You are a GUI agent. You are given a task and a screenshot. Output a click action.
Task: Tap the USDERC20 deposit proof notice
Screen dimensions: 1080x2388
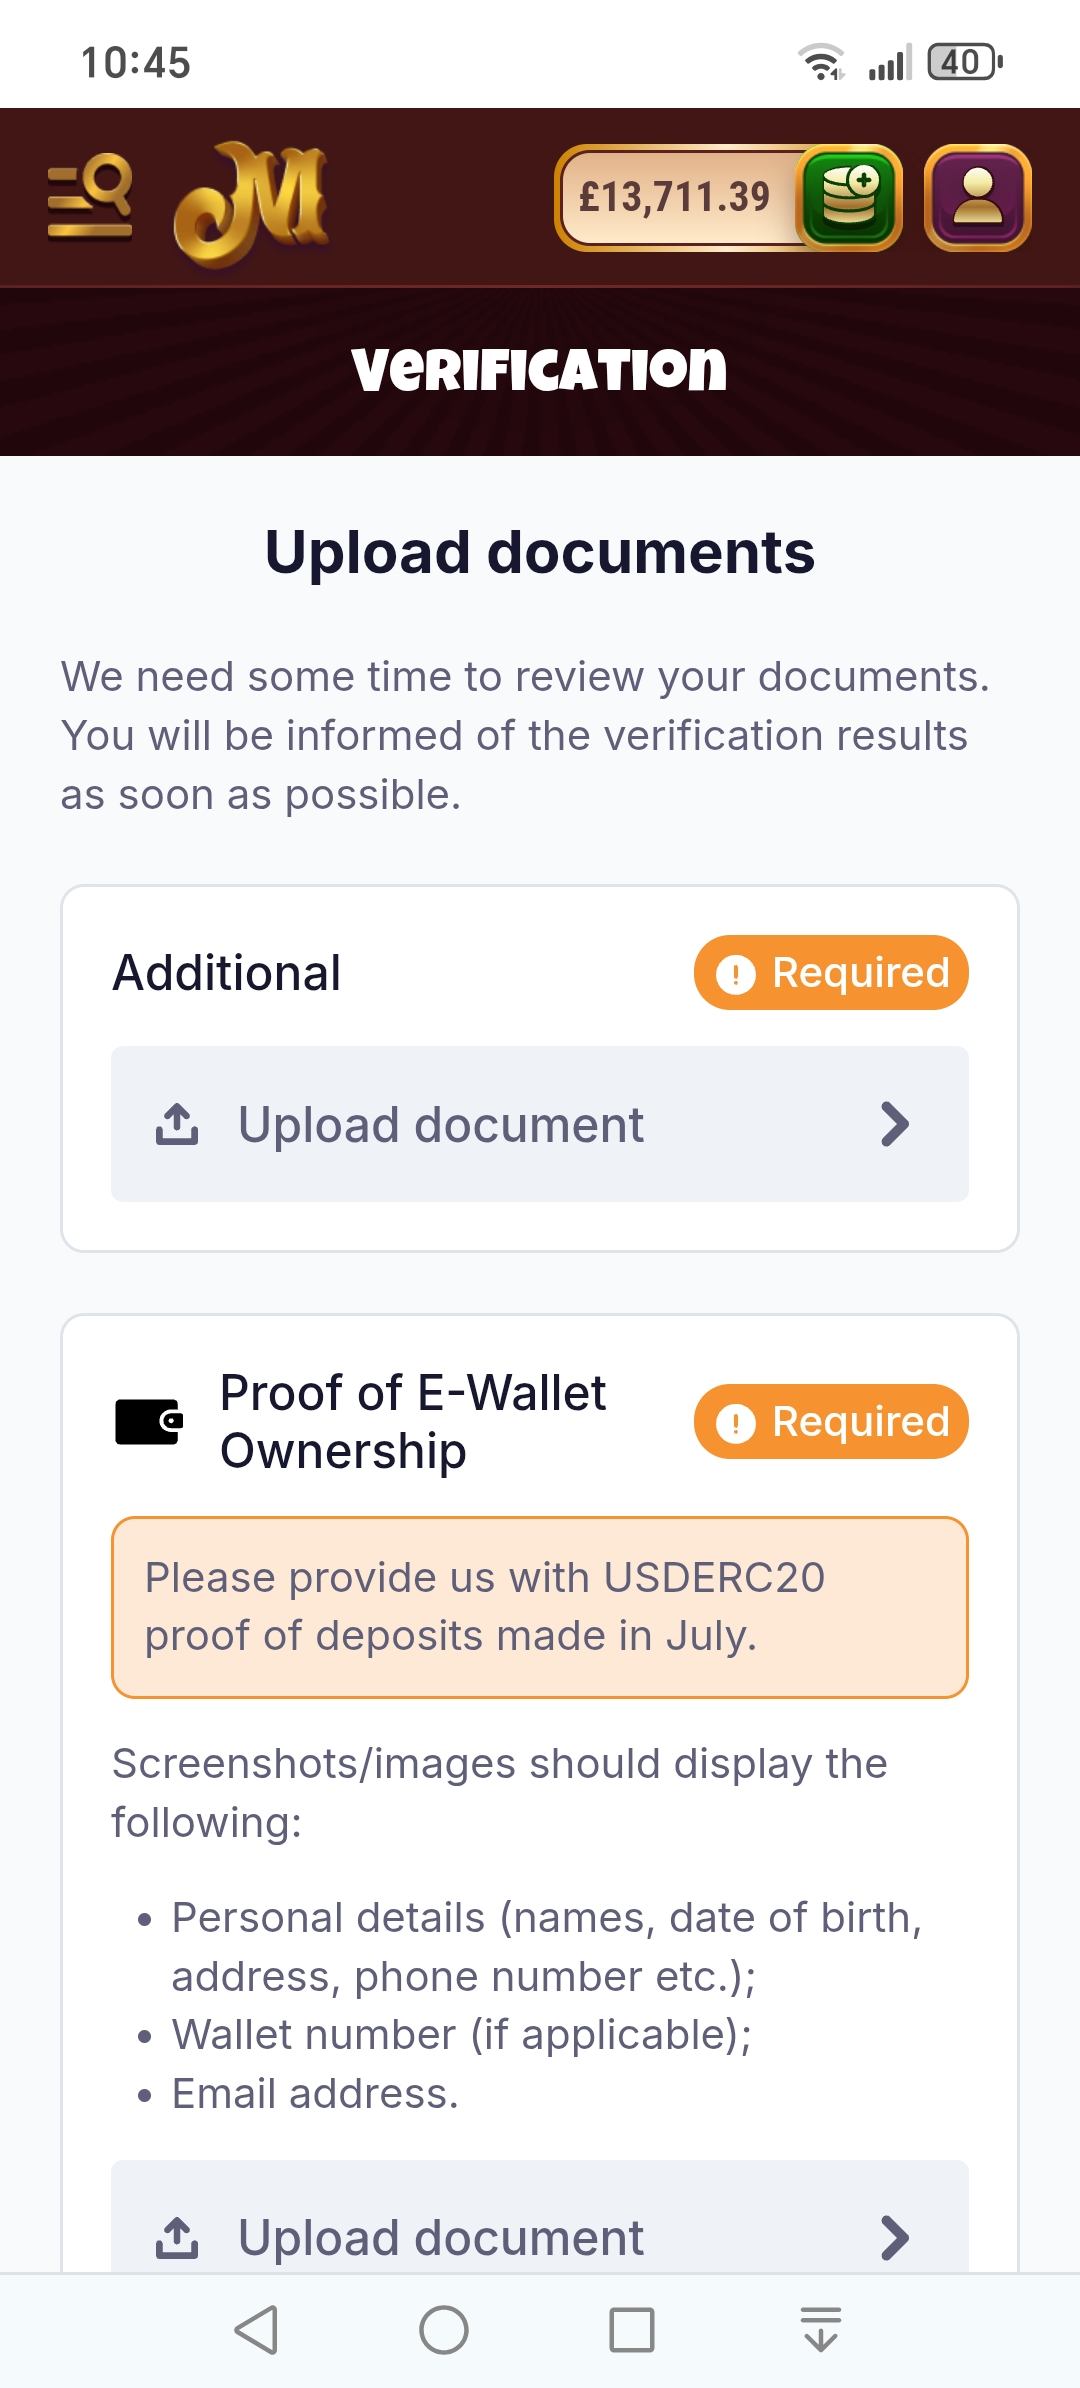[539, 1607]
